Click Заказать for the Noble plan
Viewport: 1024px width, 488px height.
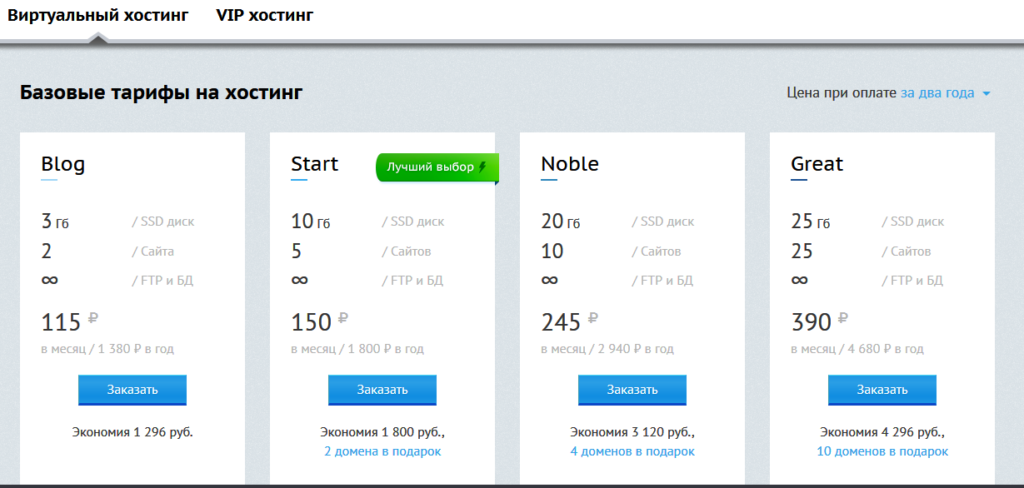click(632, 390)
